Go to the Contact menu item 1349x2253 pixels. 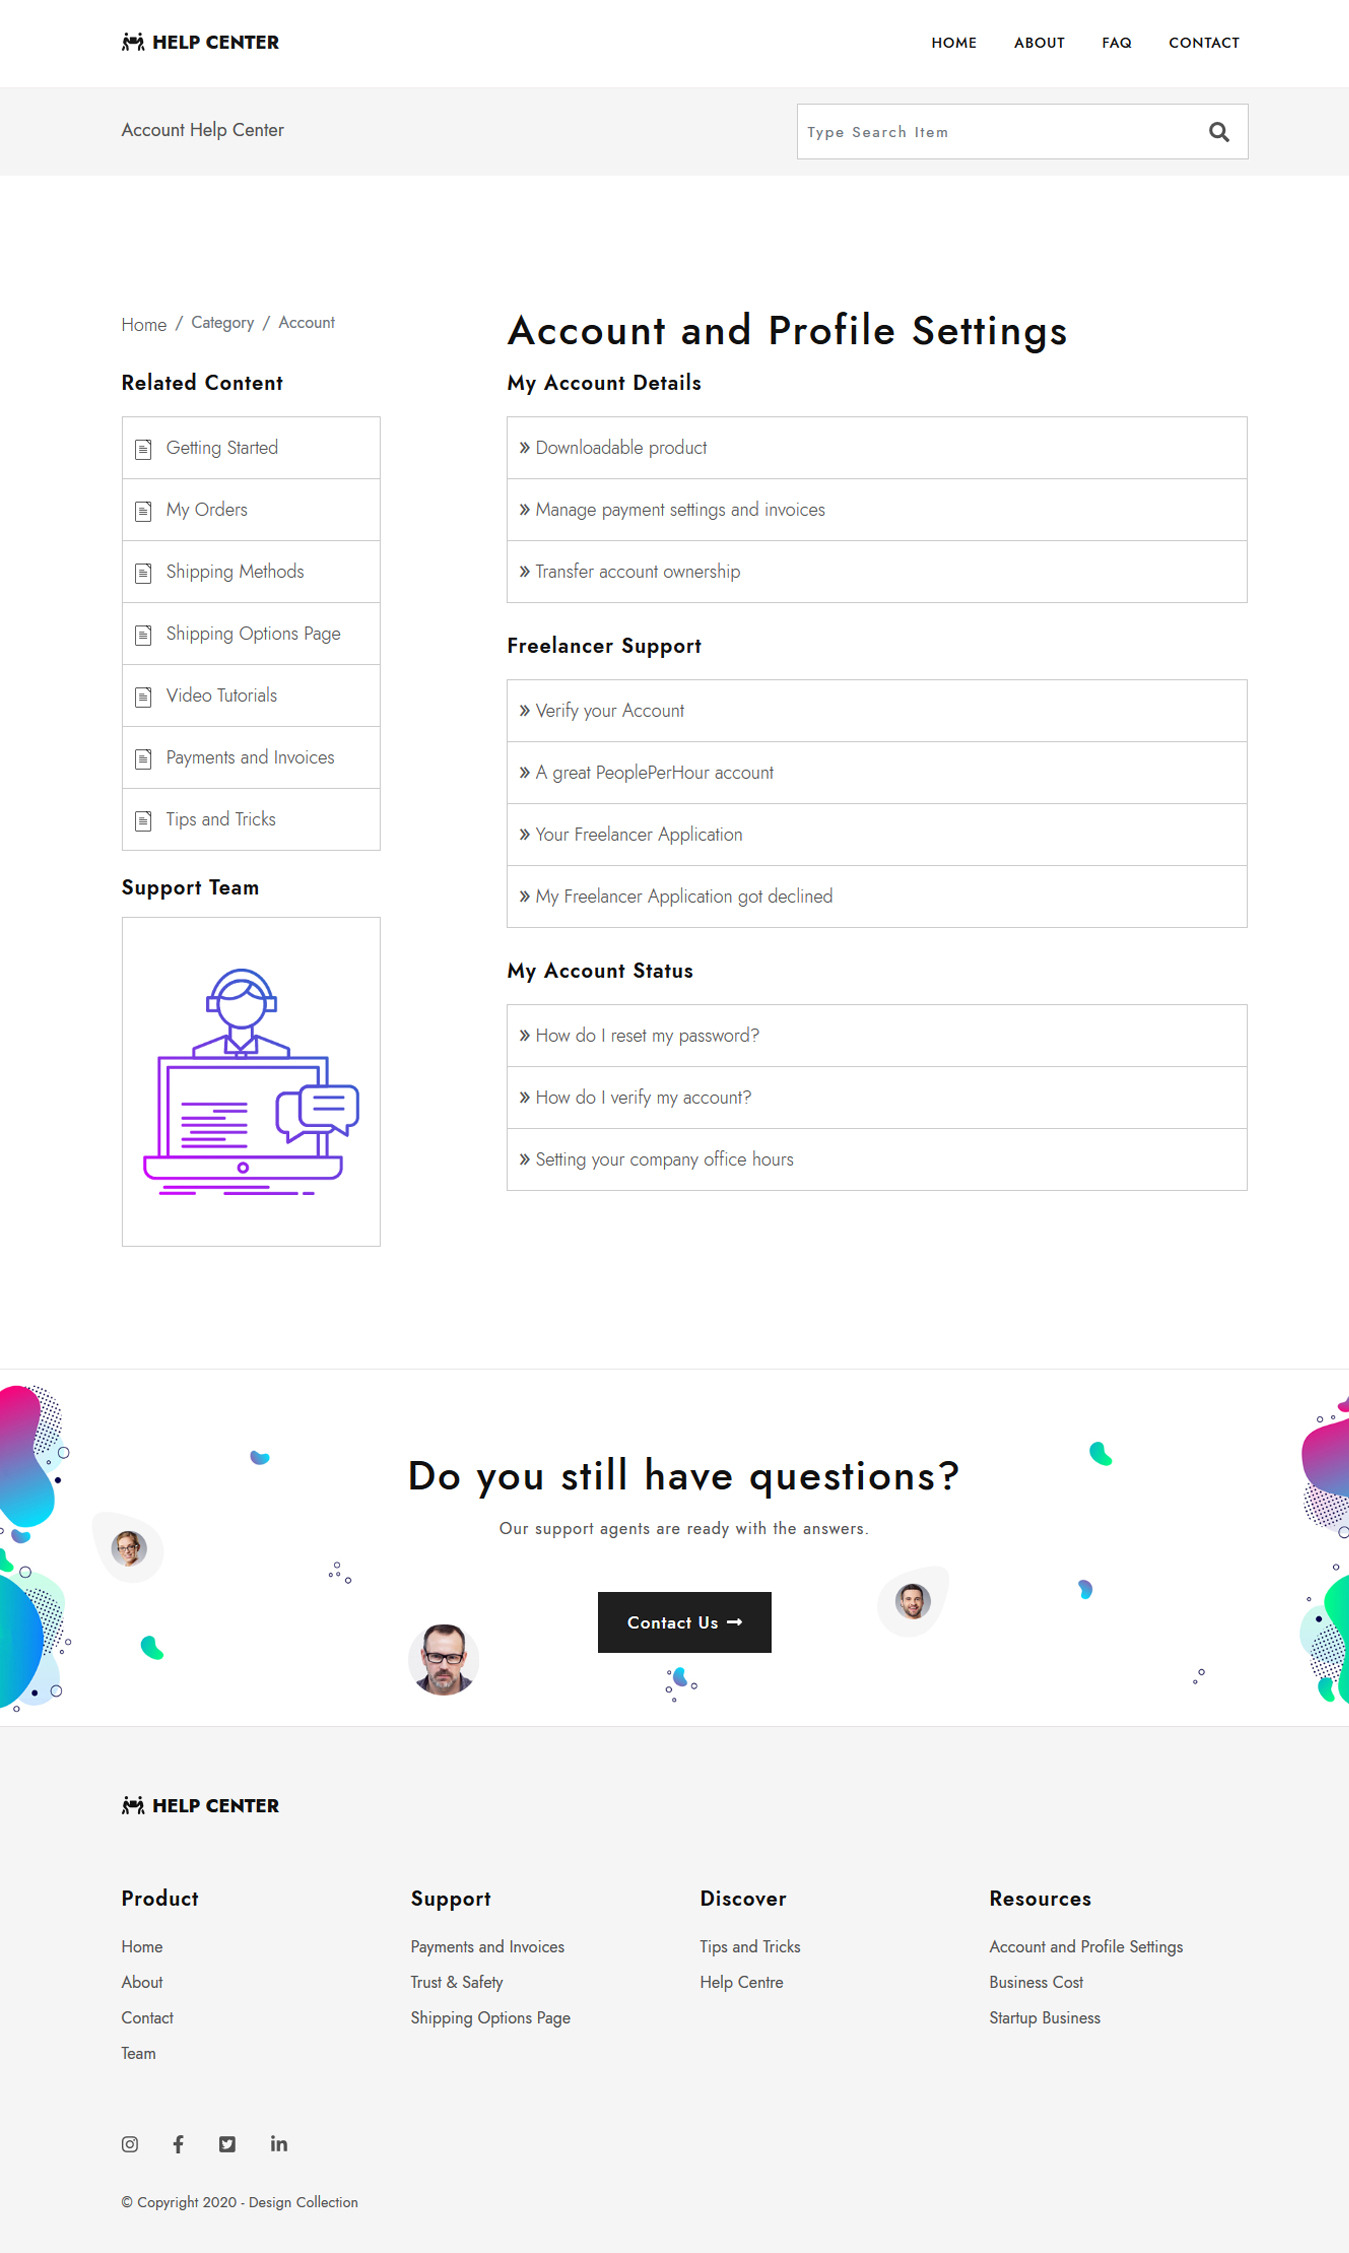[1203, 43]
